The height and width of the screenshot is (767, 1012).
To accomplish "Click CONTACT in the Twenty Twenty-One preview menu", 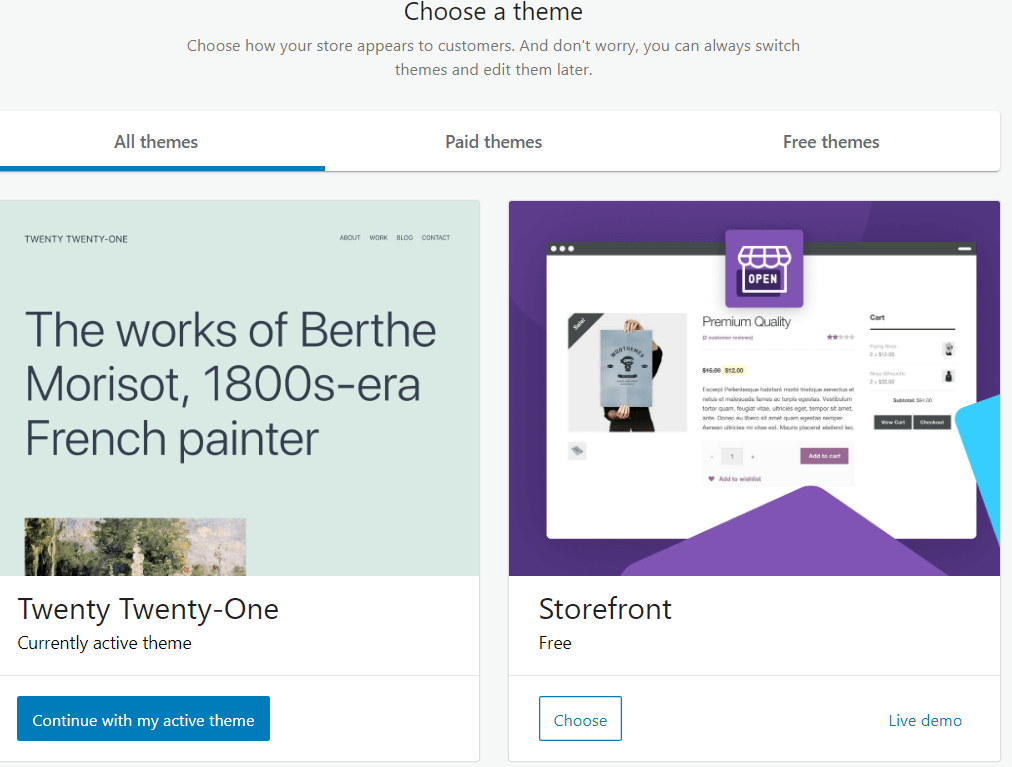I will (x=435, y=238).
